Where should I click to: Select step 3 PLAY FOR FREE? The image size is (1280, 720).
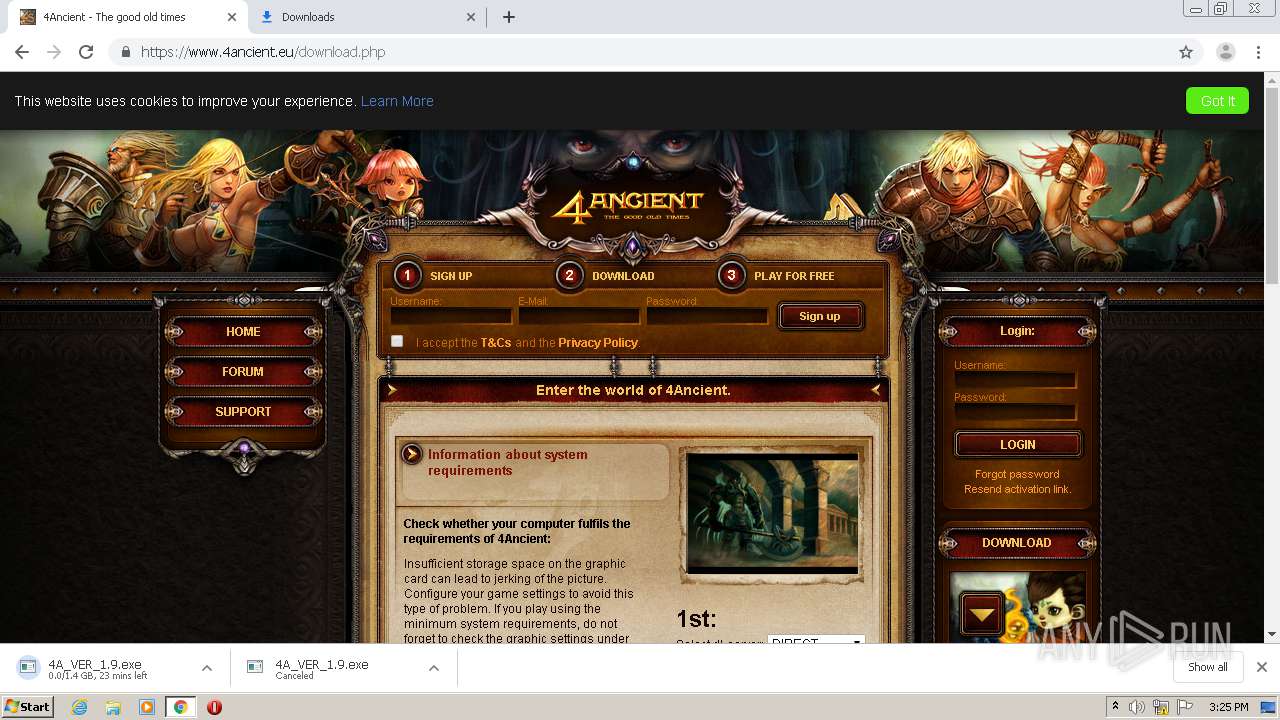coord(776,275)
